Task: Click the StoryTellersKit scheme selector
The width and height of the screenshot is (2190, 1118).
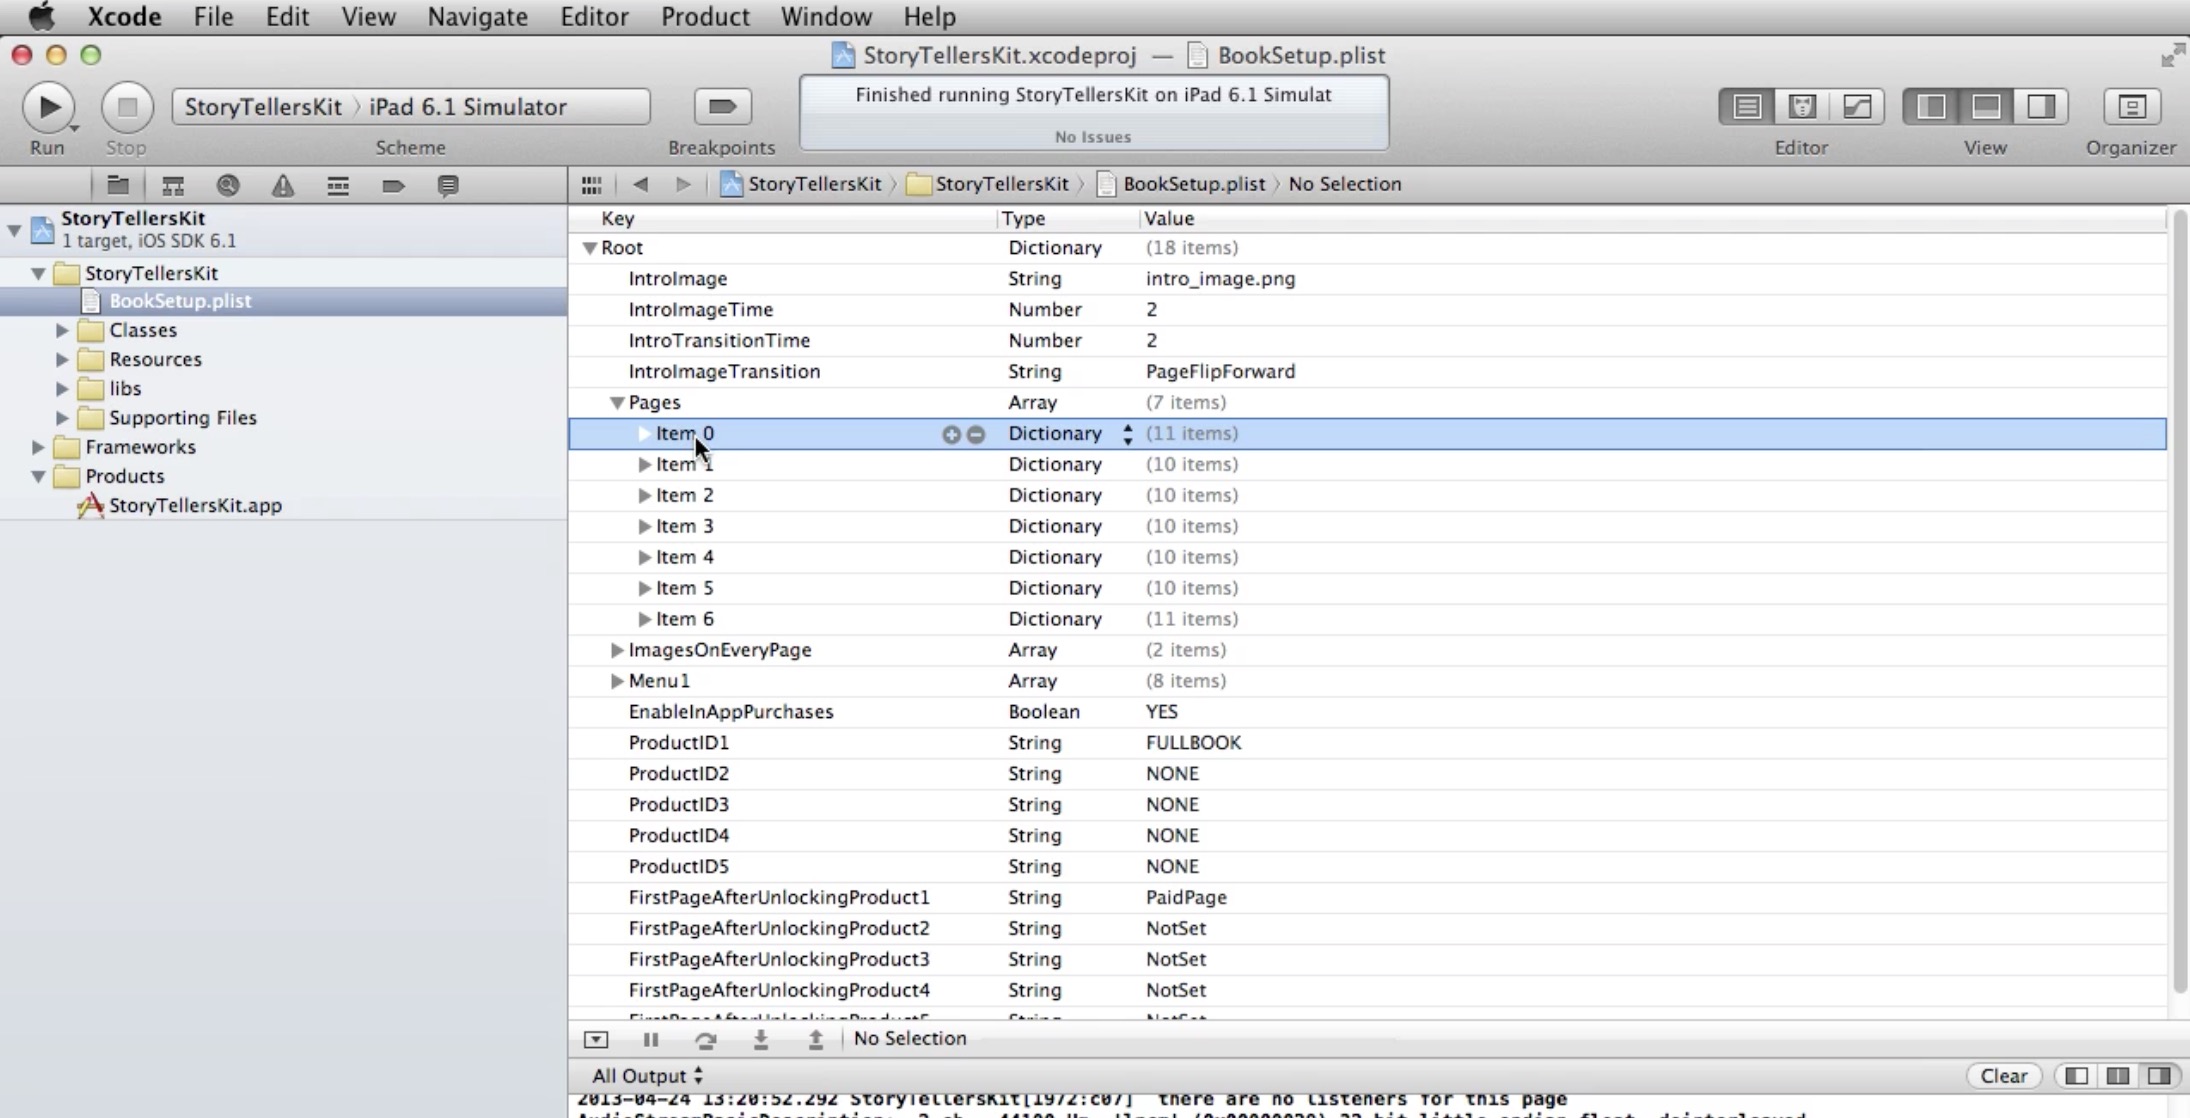Action: tap(263, 107)
